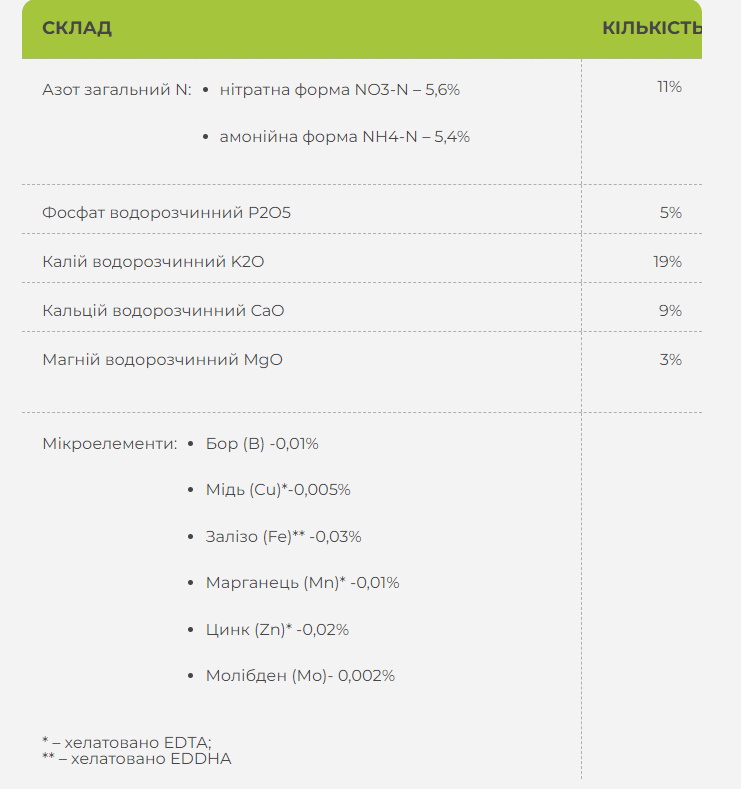Click the Кальцій водорозчинний CaO row
Viewport: 741px width, 789px height.
[x=163, y=311]
